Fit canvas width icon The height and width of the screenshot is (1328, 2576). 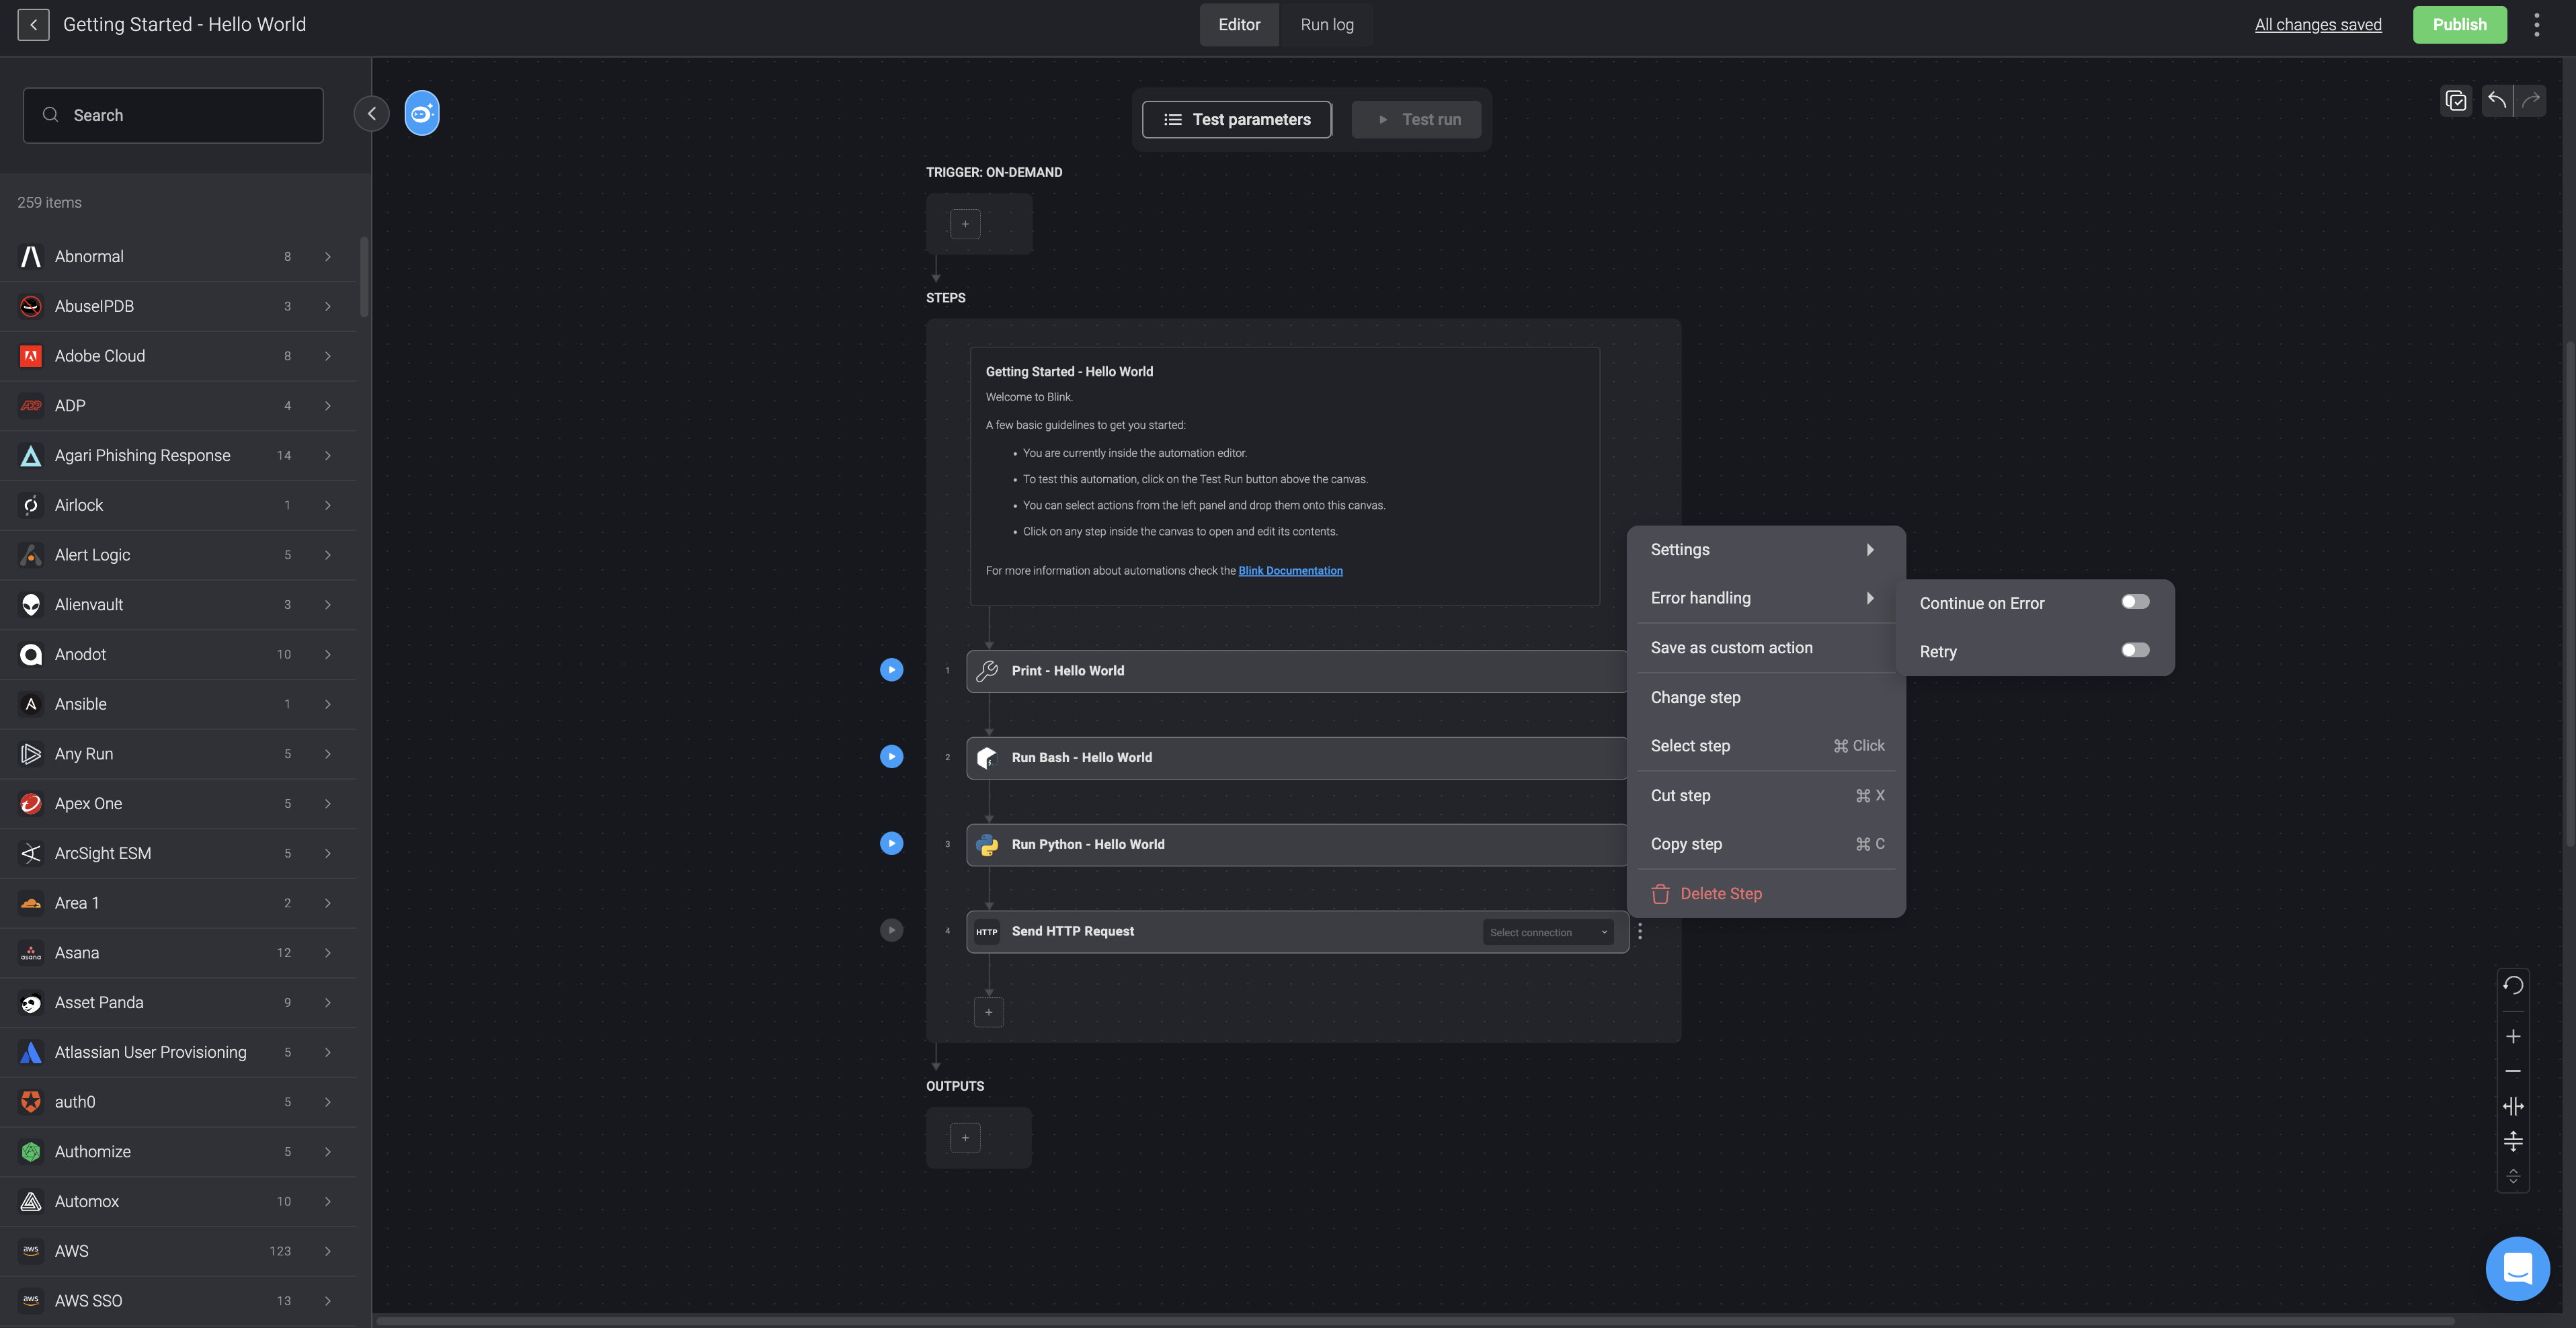tap(2512, 1106)
